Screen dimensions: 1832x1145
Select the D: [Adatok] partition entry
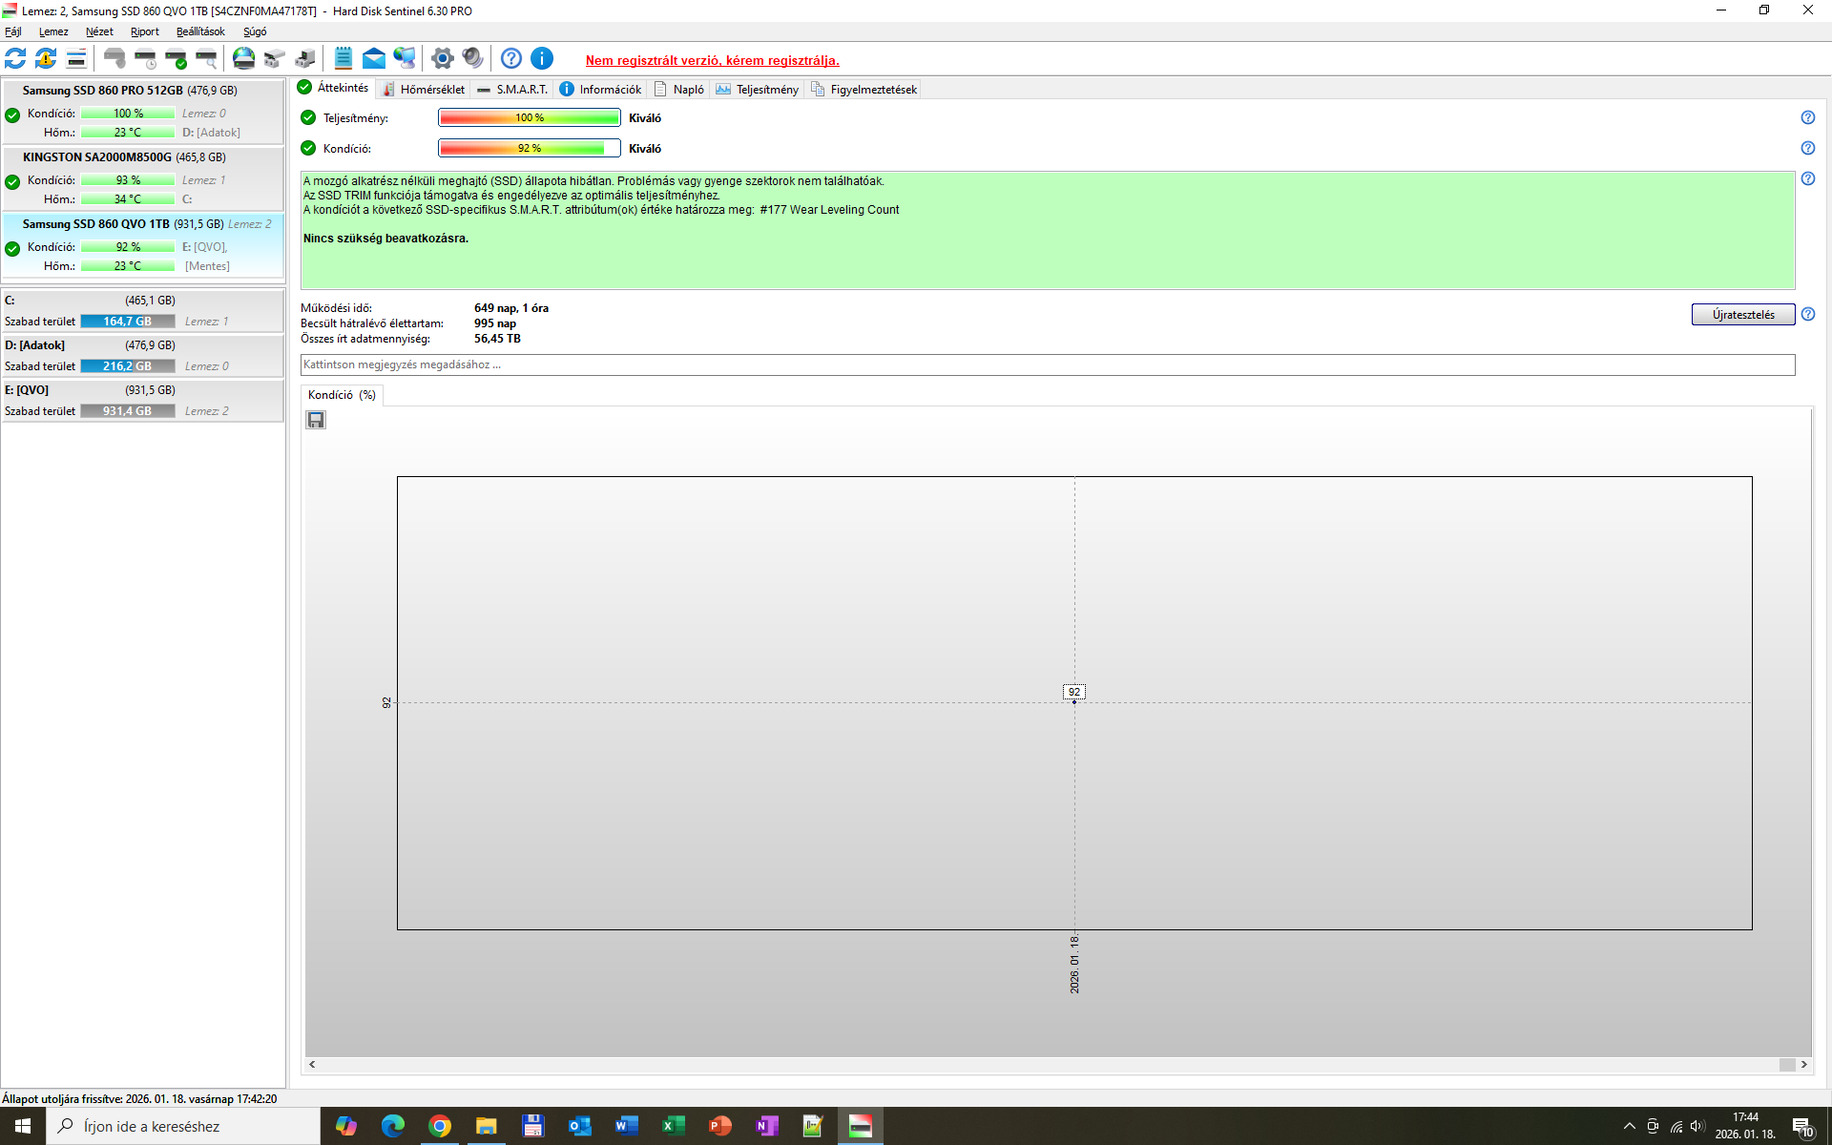143,355
